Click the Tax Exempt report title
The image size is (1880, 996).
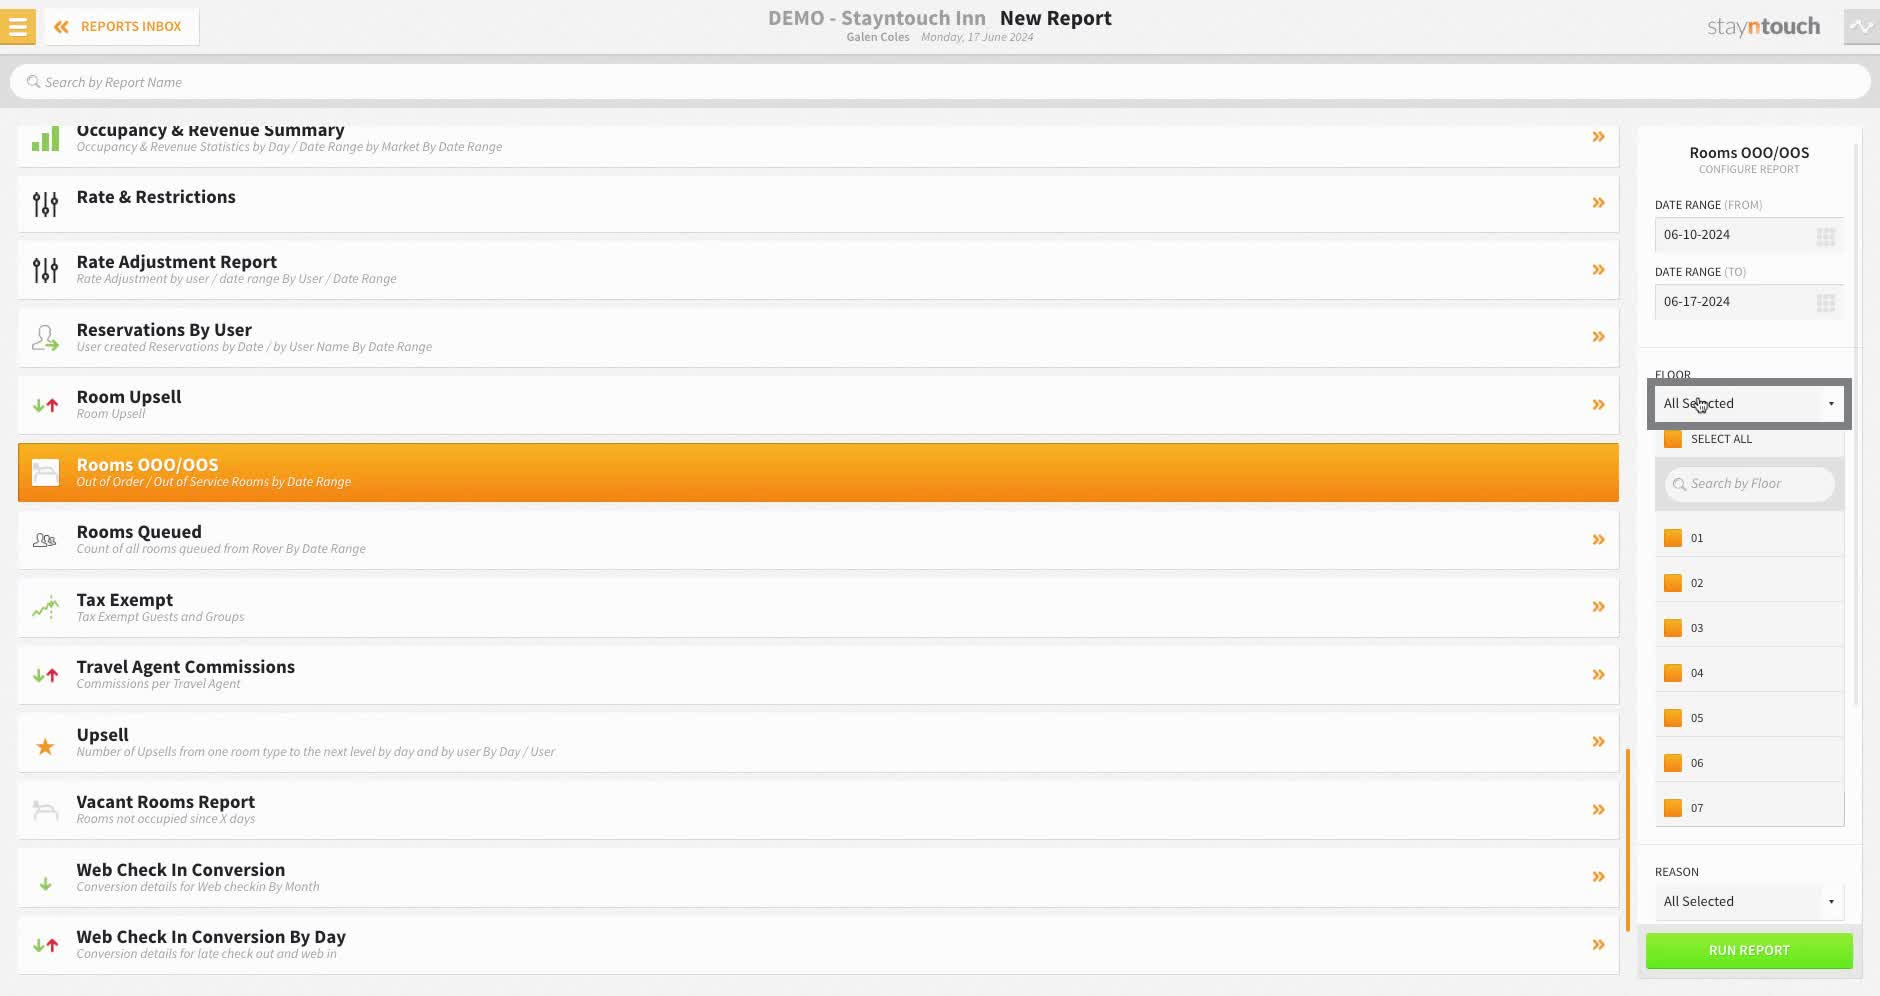pos(125,600)
